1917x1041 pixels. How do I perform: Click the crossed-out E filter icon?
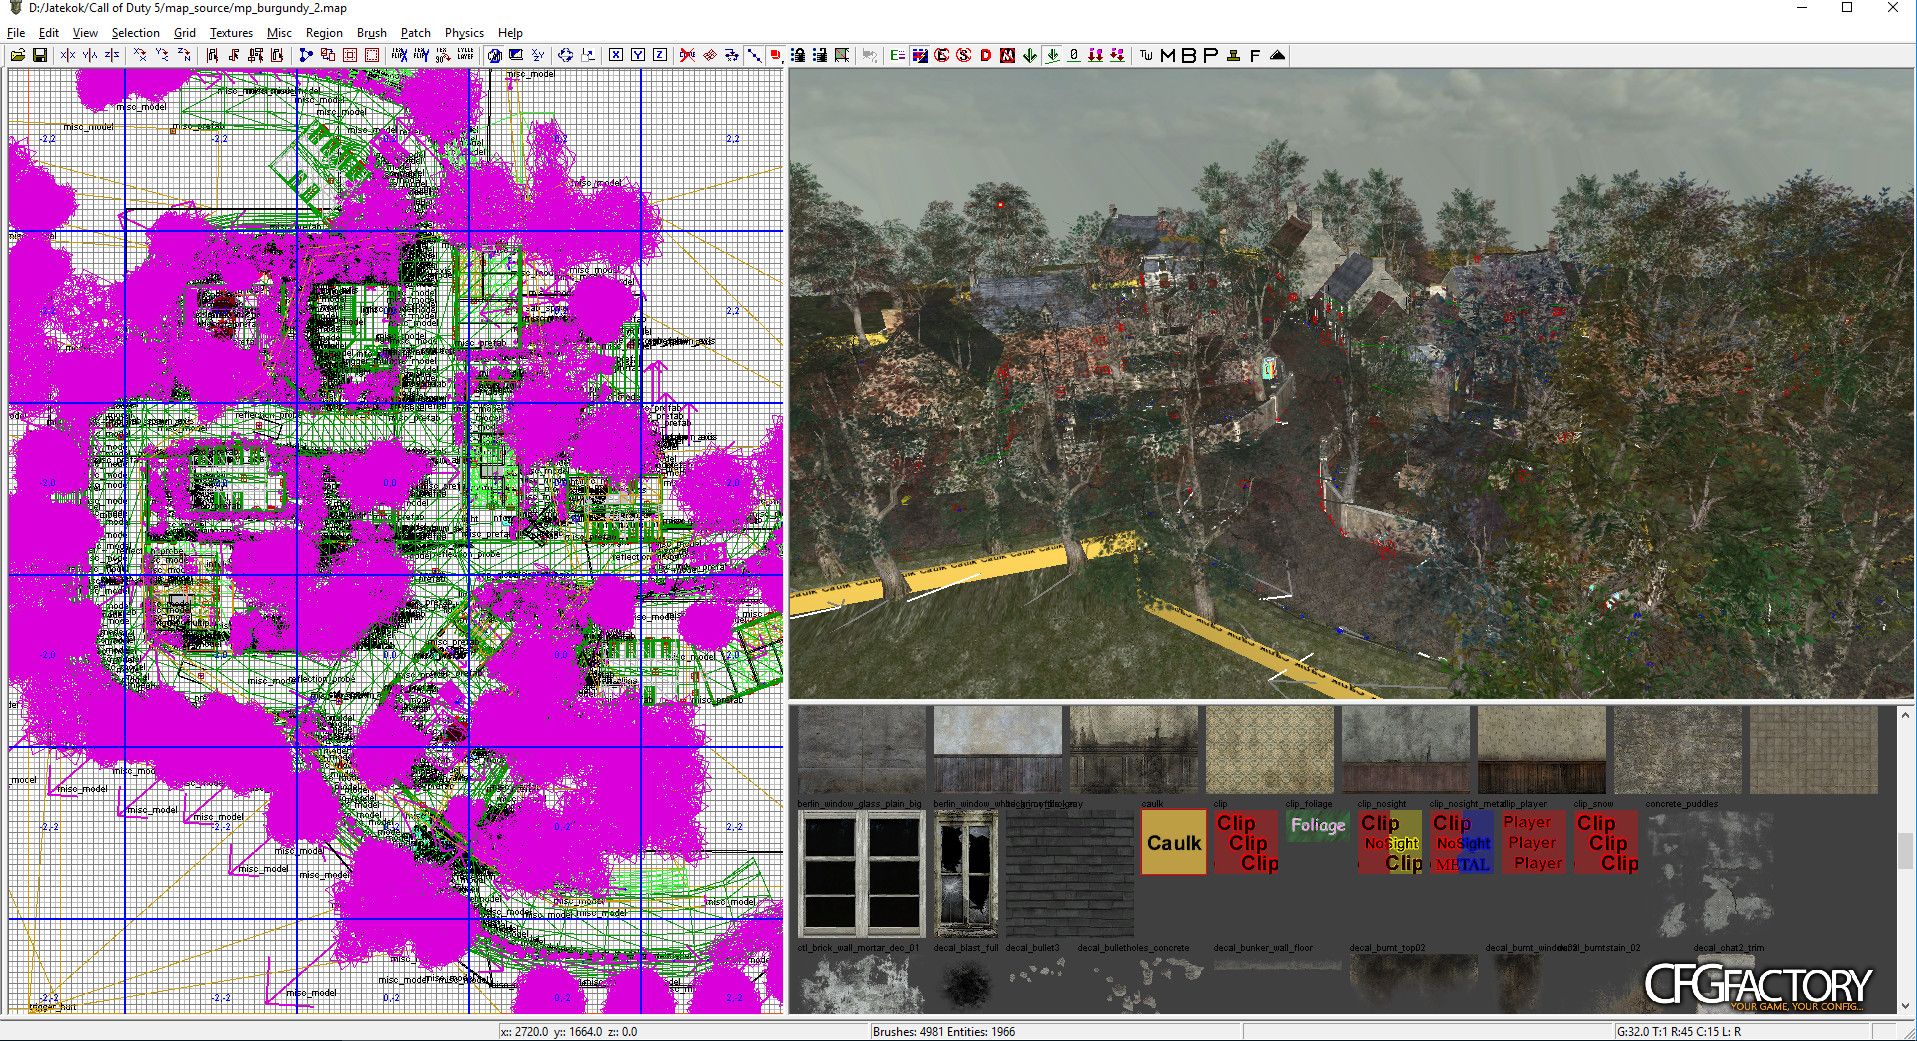coord(942,56)
